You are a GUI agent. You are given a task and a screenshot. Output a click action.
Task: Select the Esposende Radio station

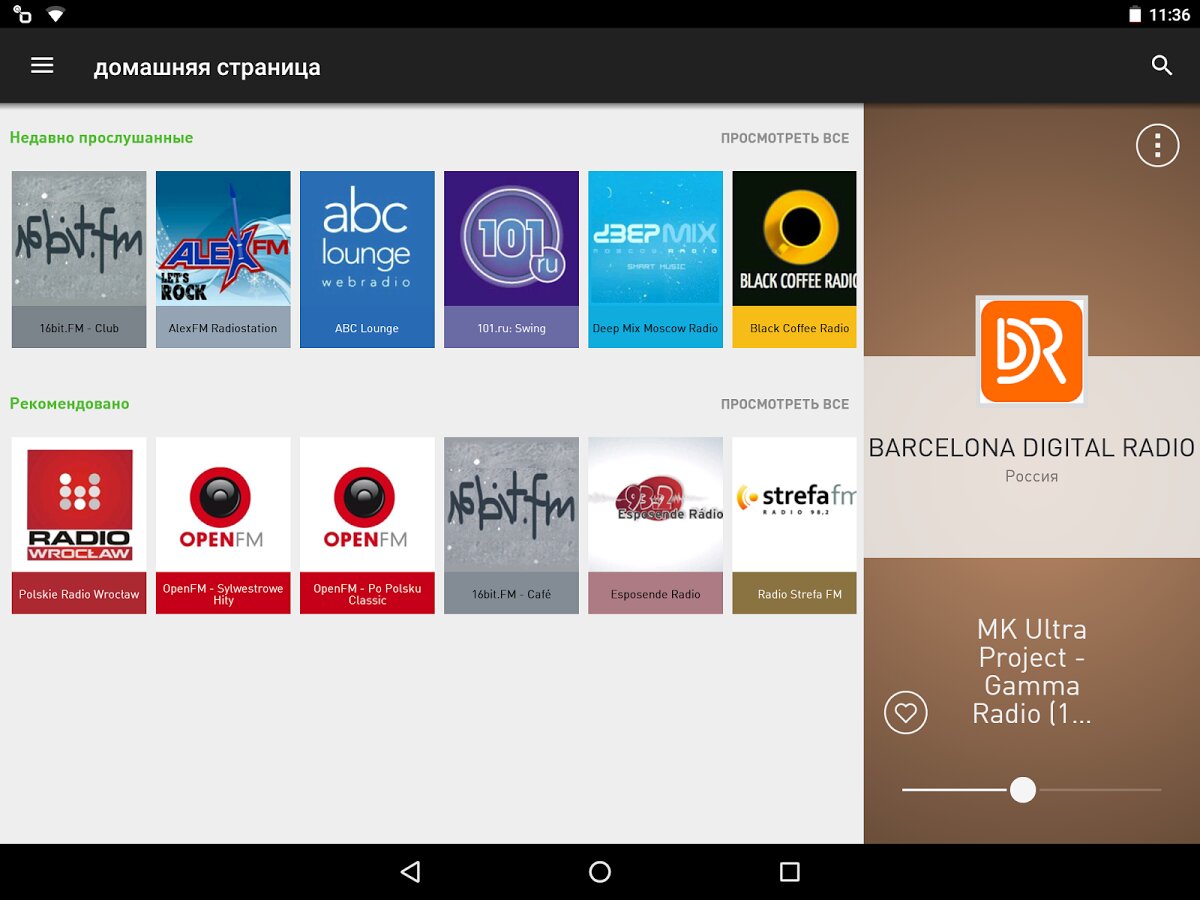tap(655, 525)
